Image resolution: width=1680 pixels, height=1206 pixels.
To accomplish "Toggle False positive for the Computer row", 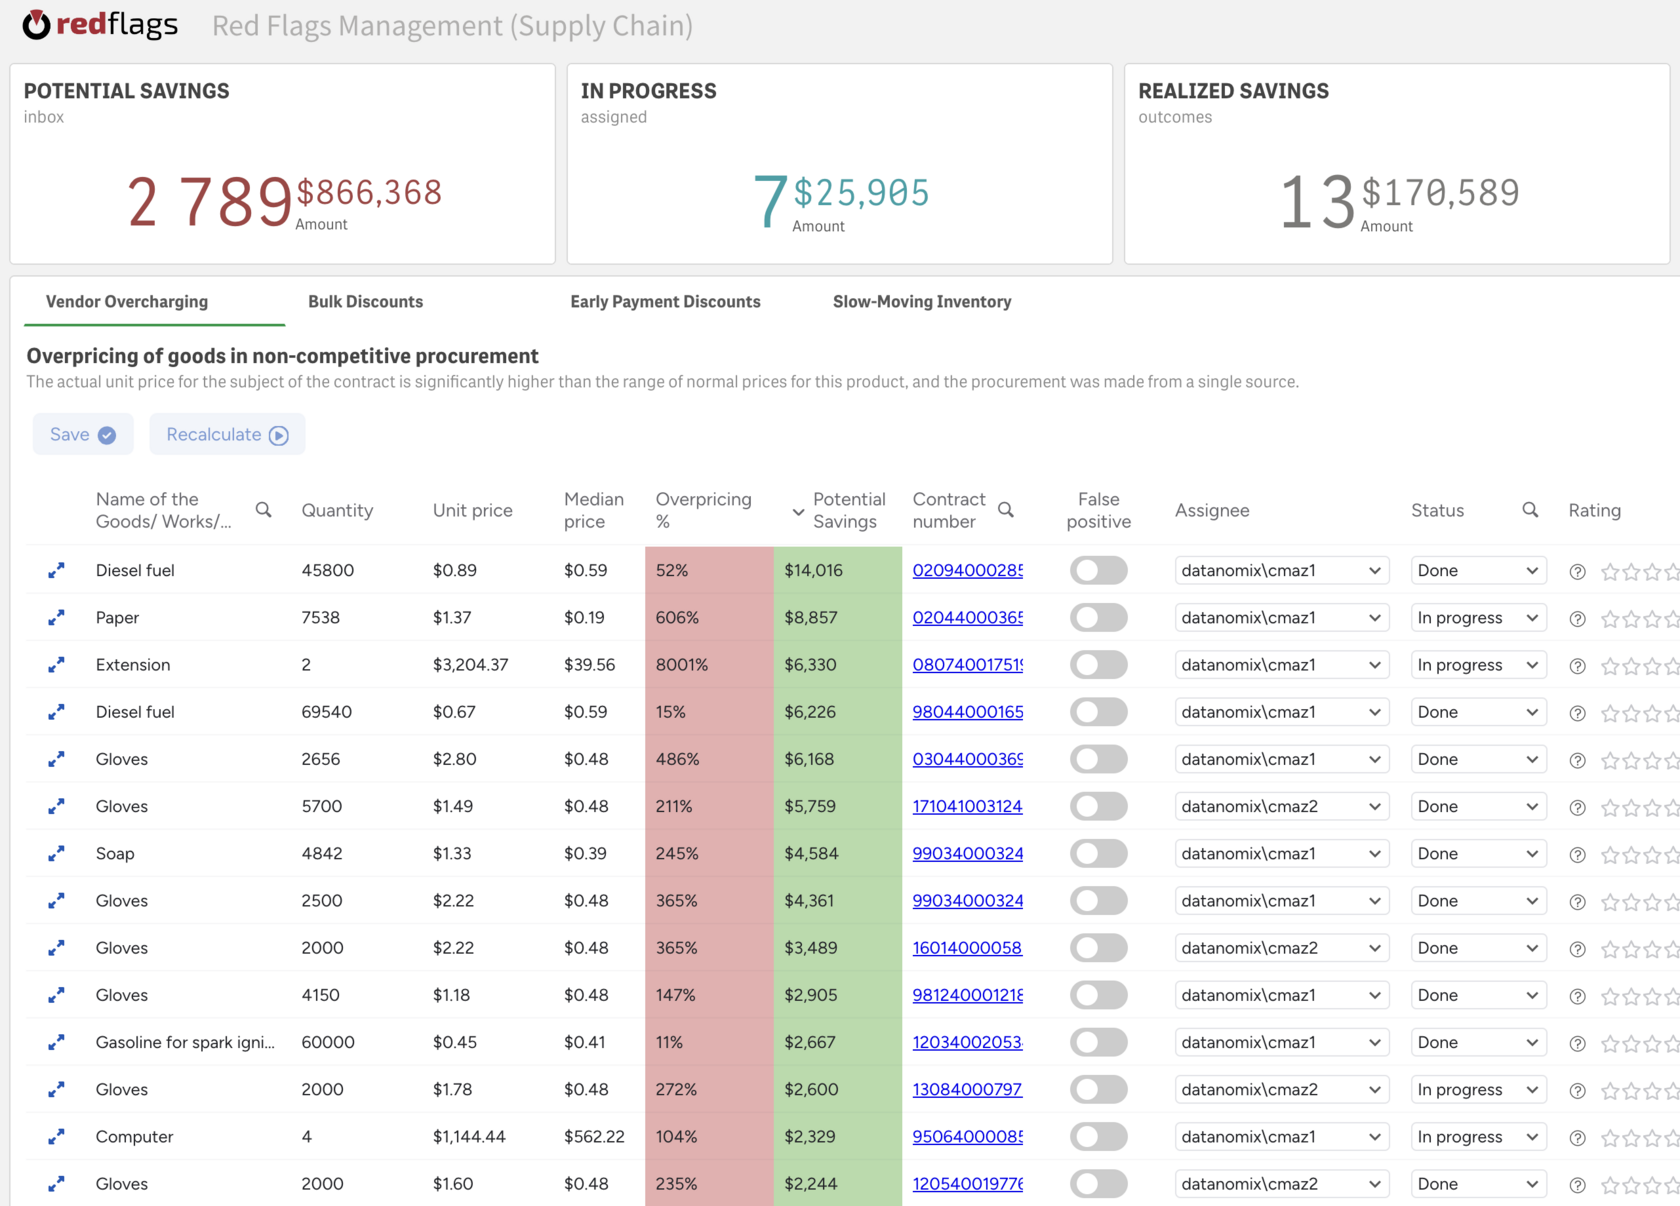I will pyautogui.click(x=1098, y=1137).
